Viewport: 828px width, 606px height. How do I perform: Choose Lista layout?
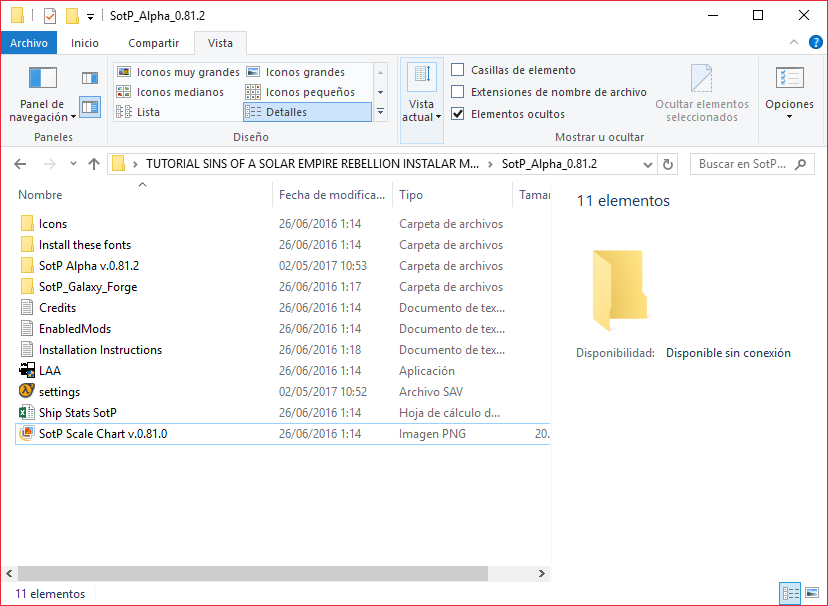click(x=138, y=112)
